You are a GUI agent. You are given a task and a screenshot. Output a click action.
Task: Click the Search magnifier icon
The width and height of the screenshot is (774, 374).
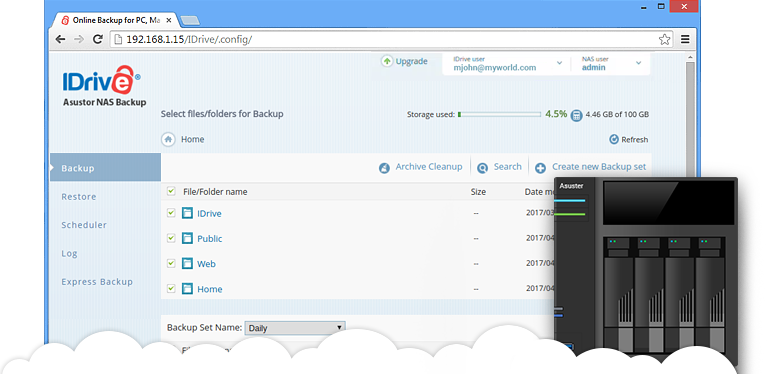(482, 168)
